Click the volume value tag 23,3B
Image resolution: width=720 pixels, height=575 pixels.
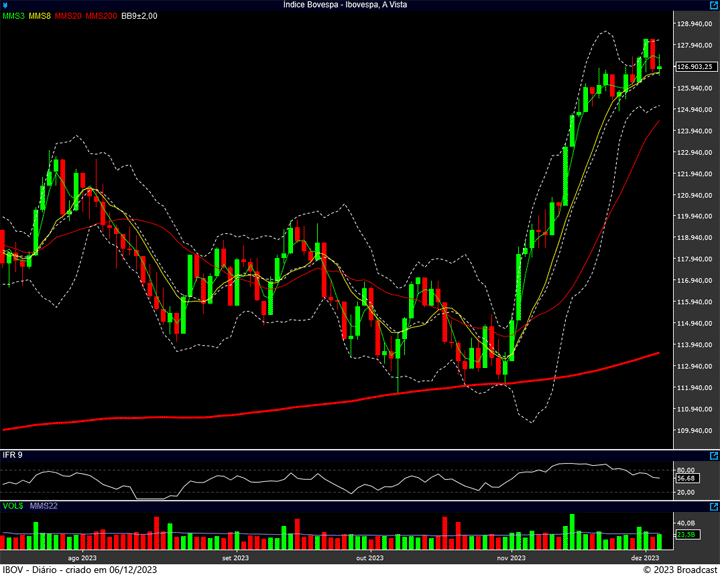pos(686,535)
